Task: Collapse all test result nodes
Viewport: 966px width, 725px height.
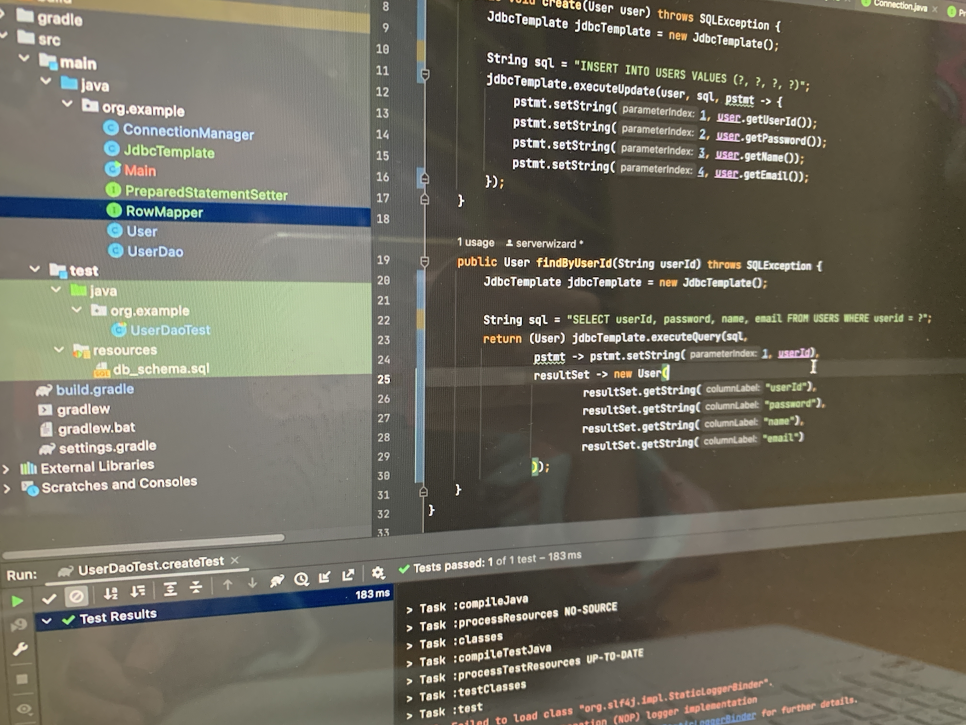Action: click(196, 588)
